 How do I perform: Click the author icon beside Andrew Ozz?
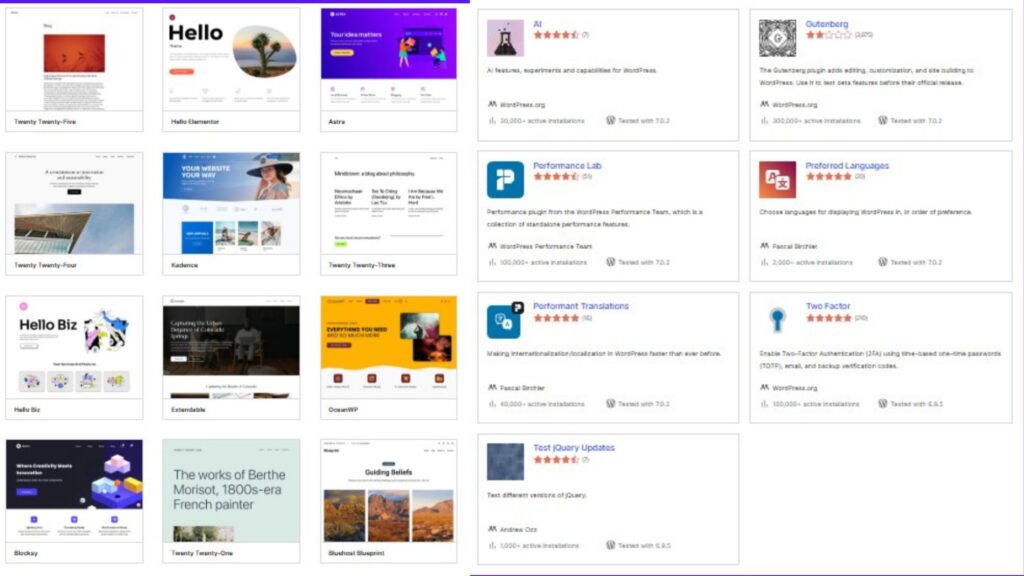click(x=492, y=529)
